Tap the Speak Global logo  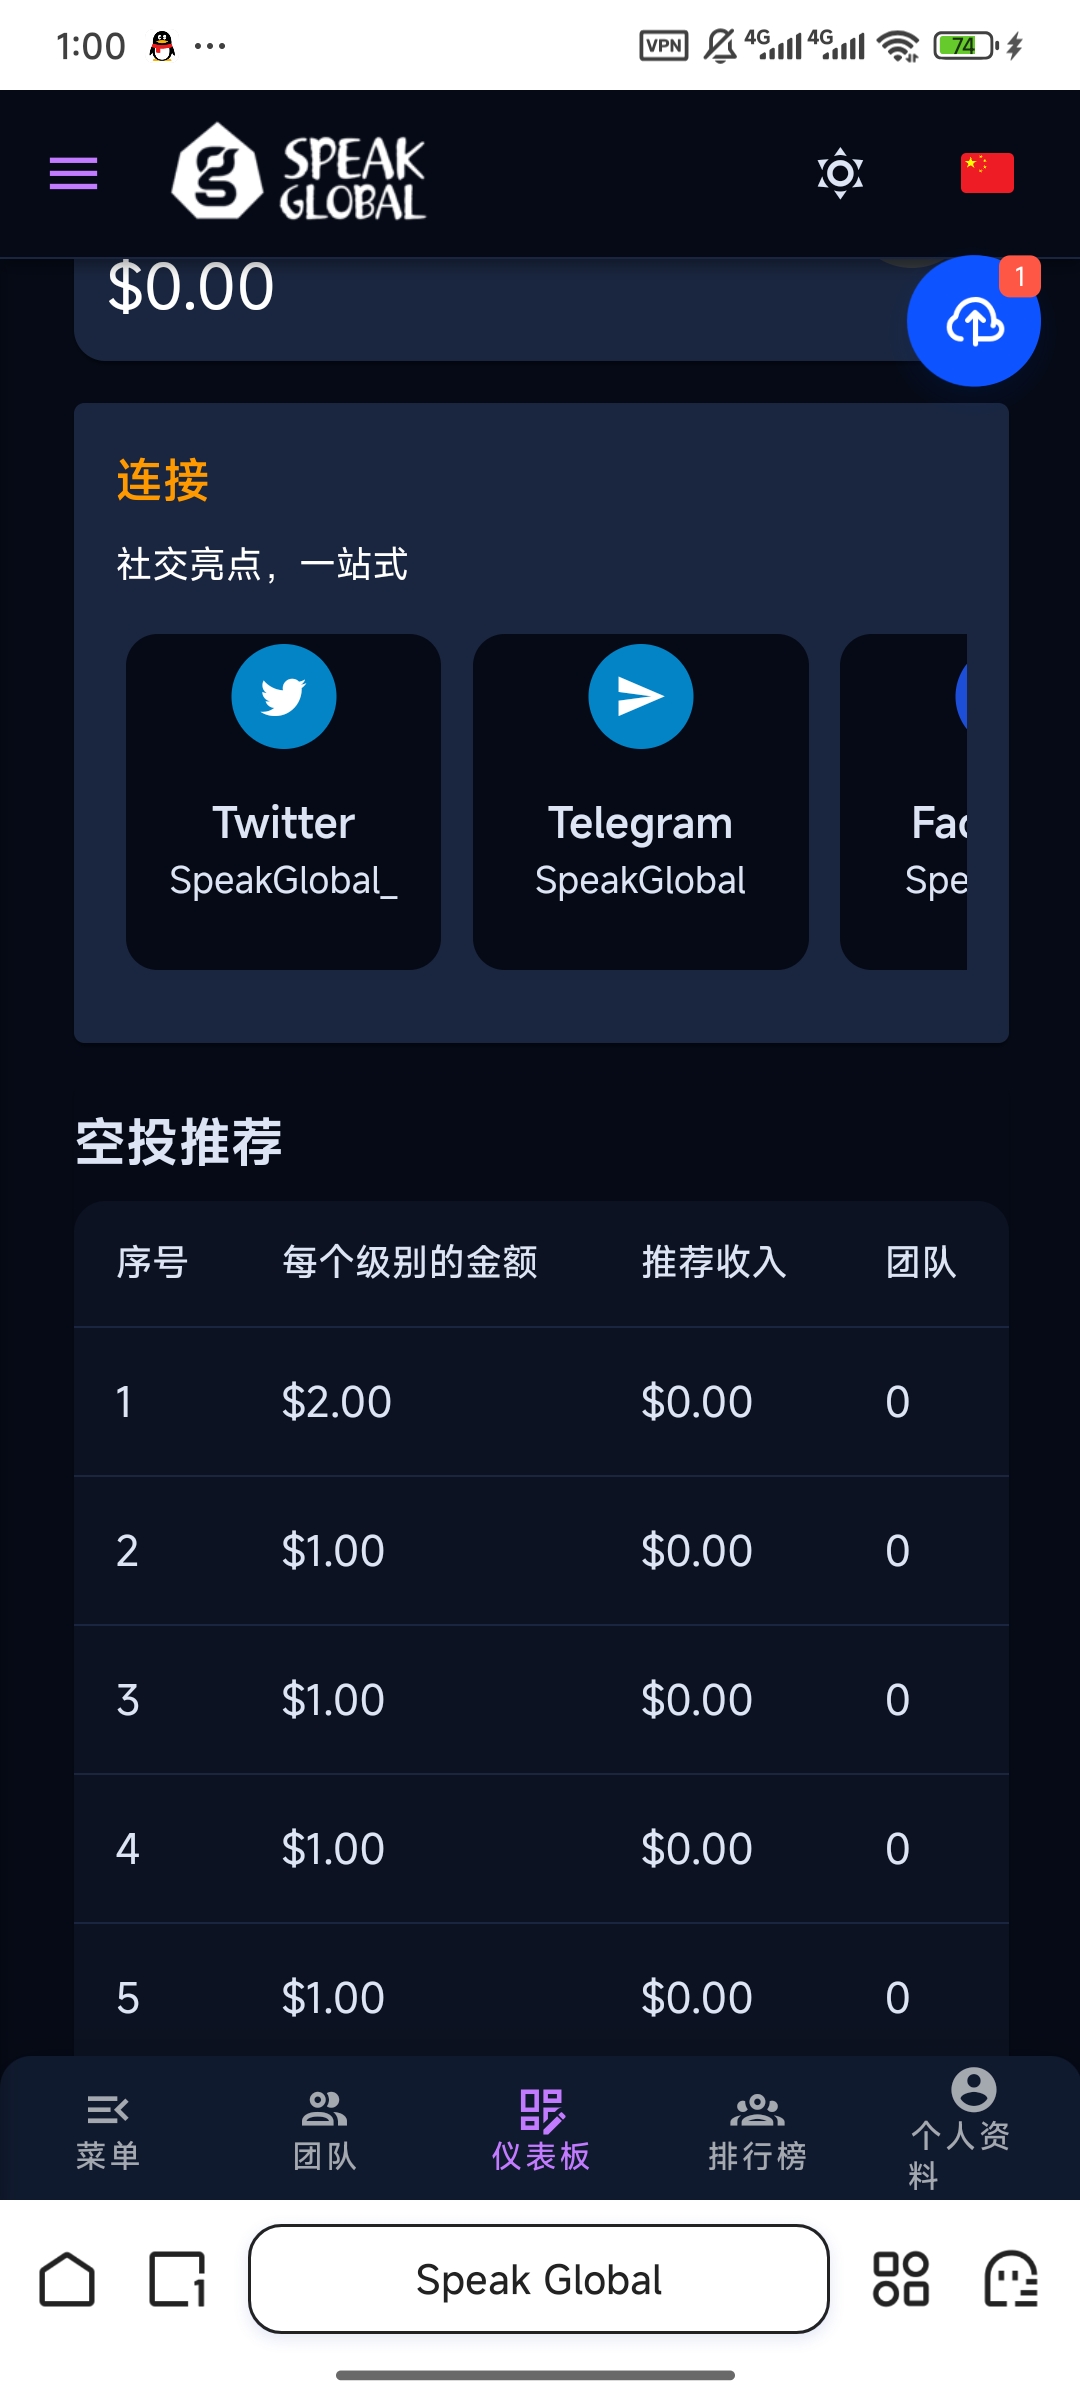[x=299, y=172]
